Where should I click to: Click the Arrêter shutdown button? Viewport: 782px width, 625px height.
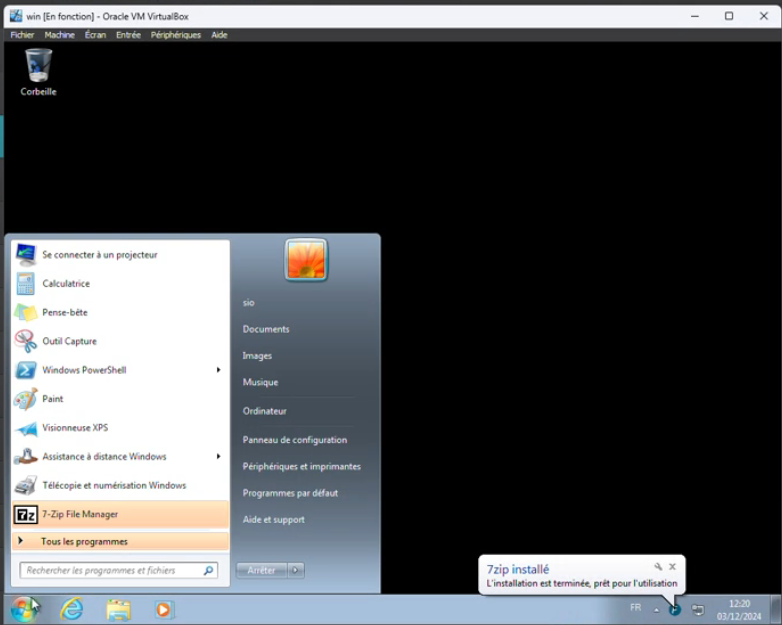pyautogui.click(x=262, y=570)
